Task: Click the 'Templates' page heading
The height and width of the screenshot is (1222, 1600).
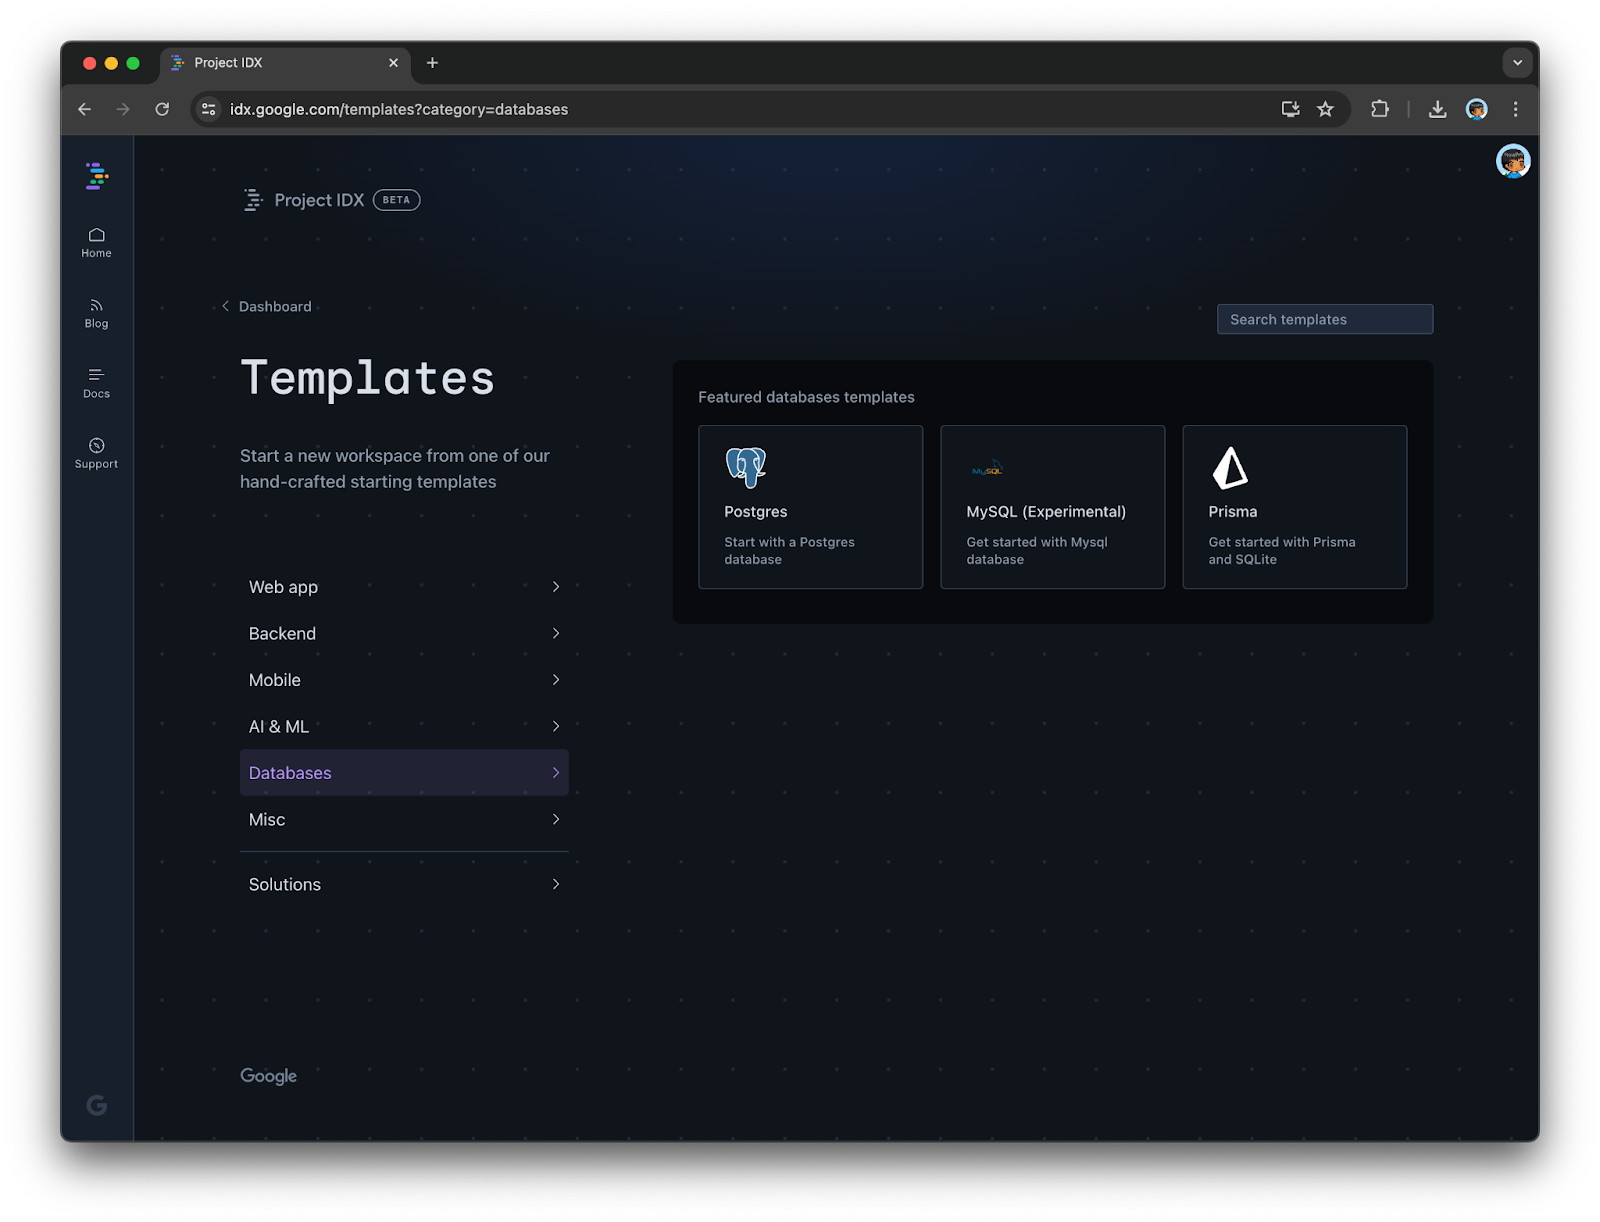Action: click(x=368, y=378)
